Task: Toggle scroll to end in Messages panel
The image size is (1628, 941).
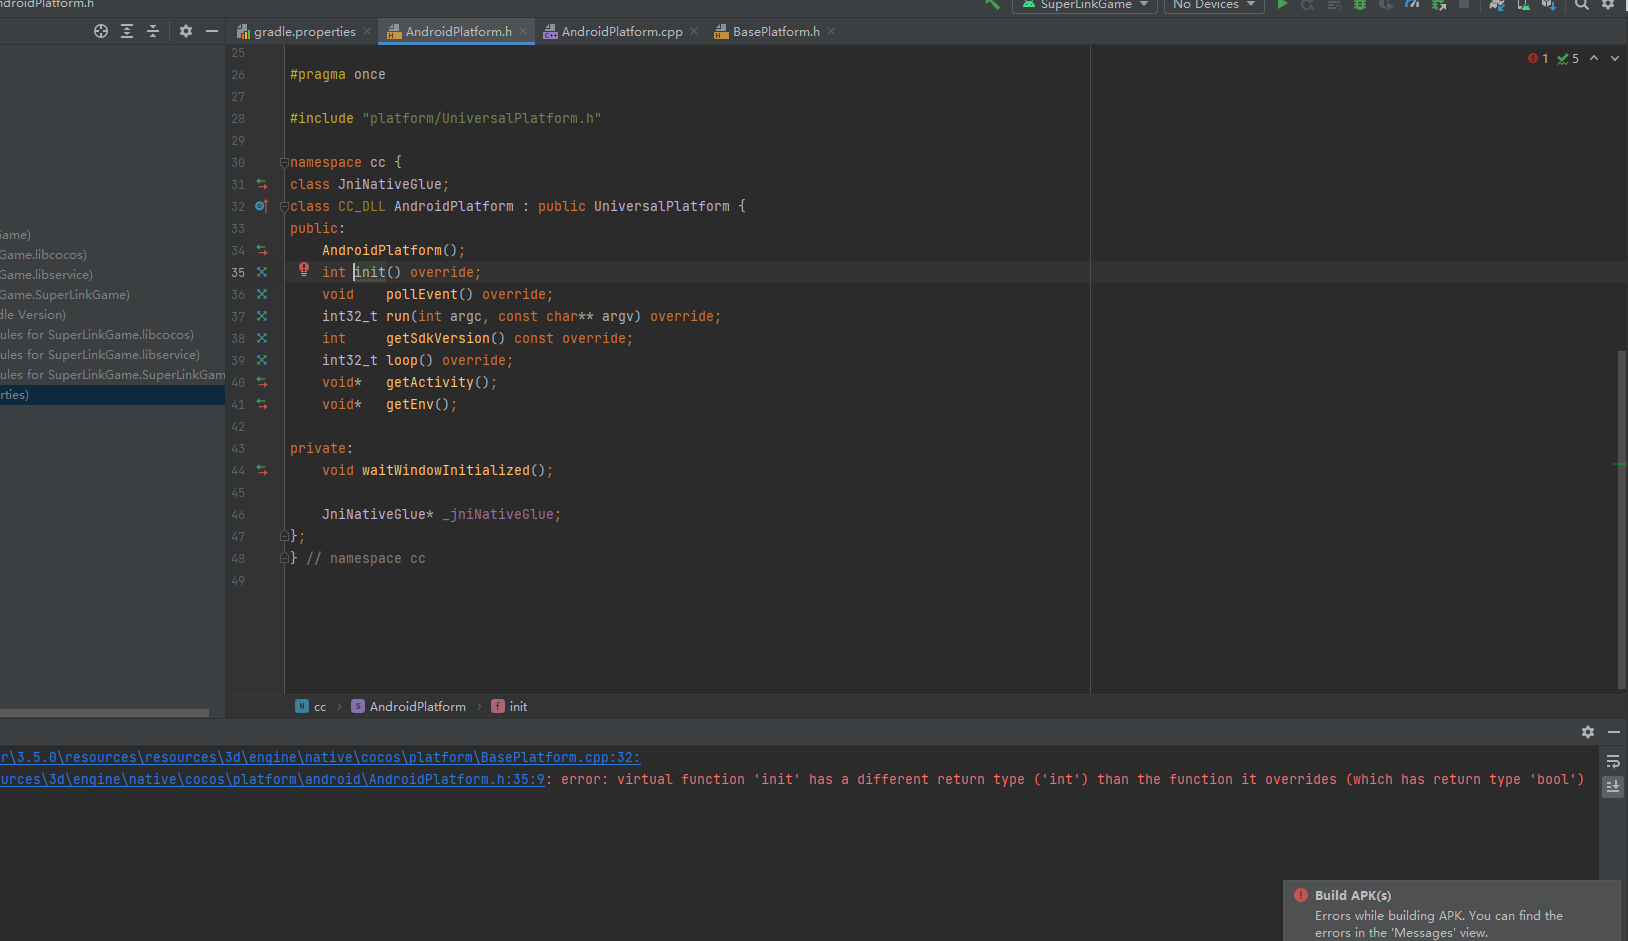Action: (x=1613, y=787)
